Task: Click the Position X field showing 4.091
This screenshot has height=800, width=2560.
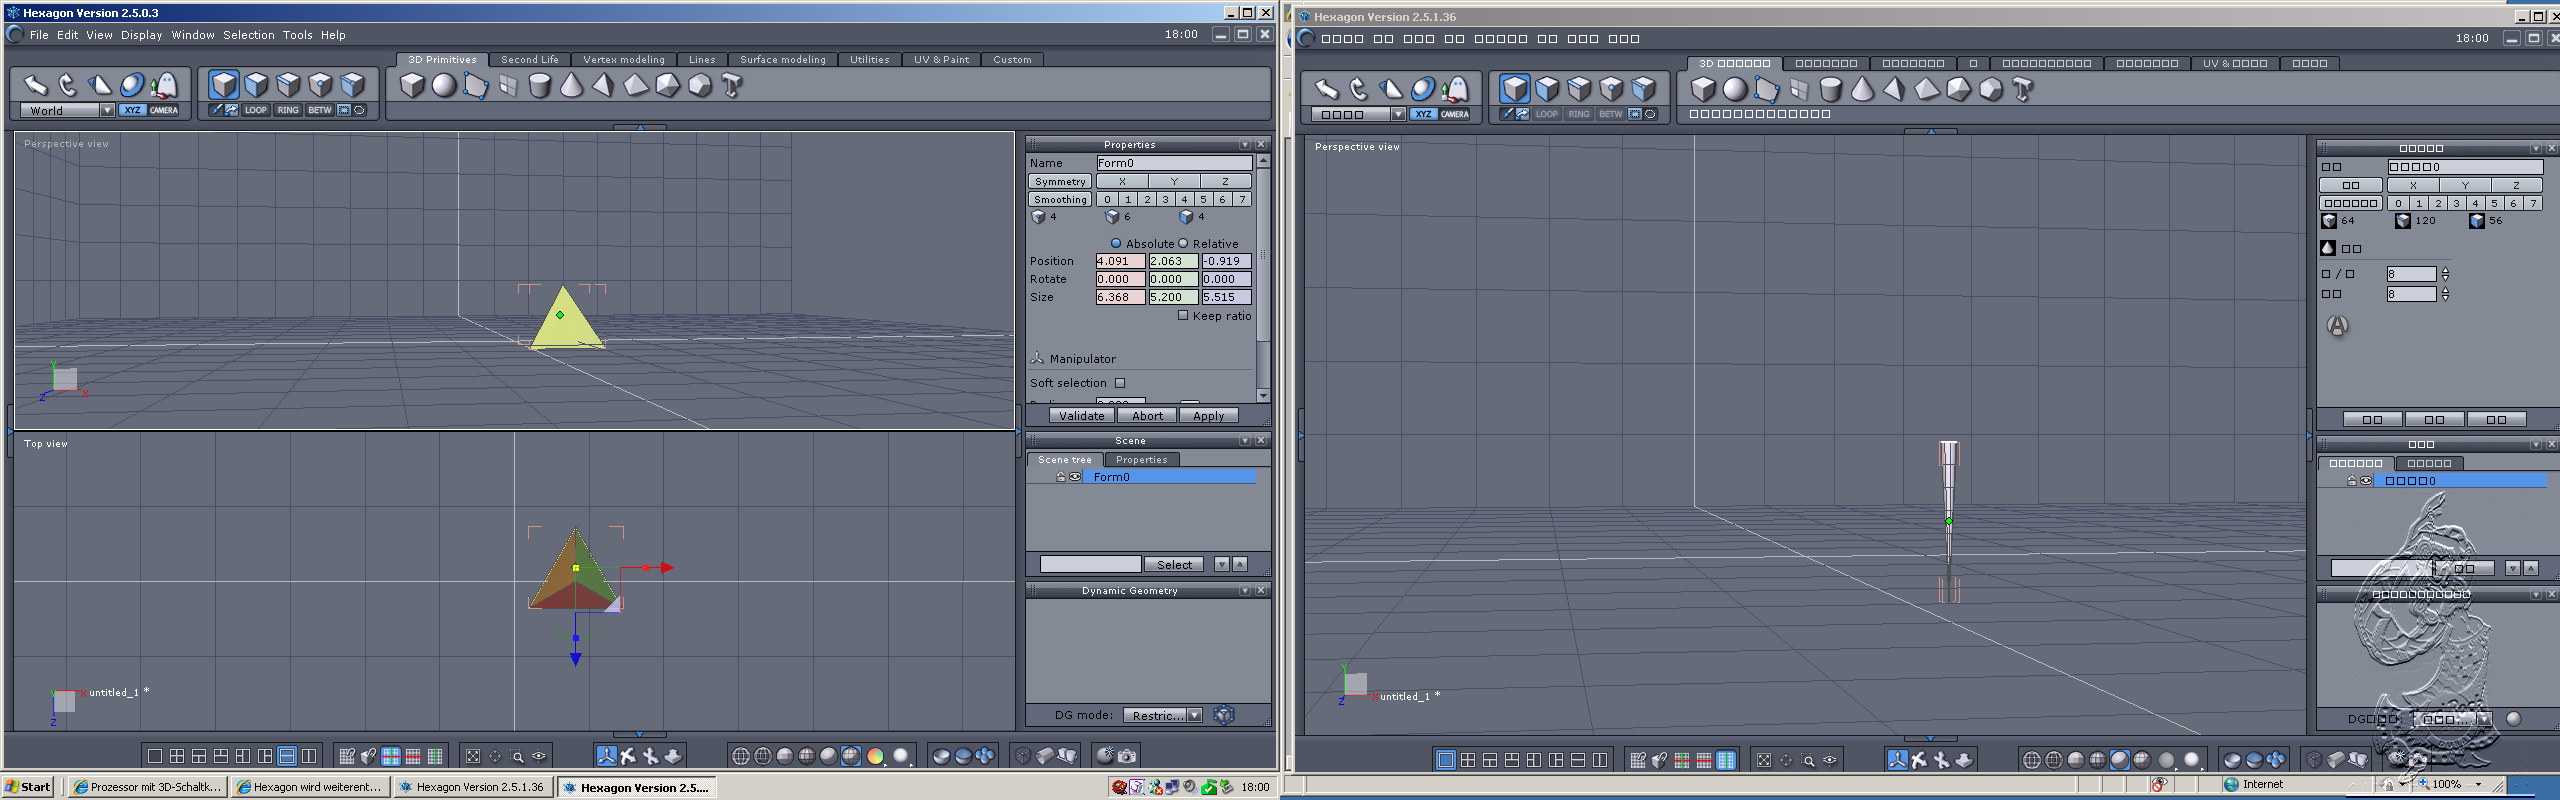Action: pos(1120,261)
